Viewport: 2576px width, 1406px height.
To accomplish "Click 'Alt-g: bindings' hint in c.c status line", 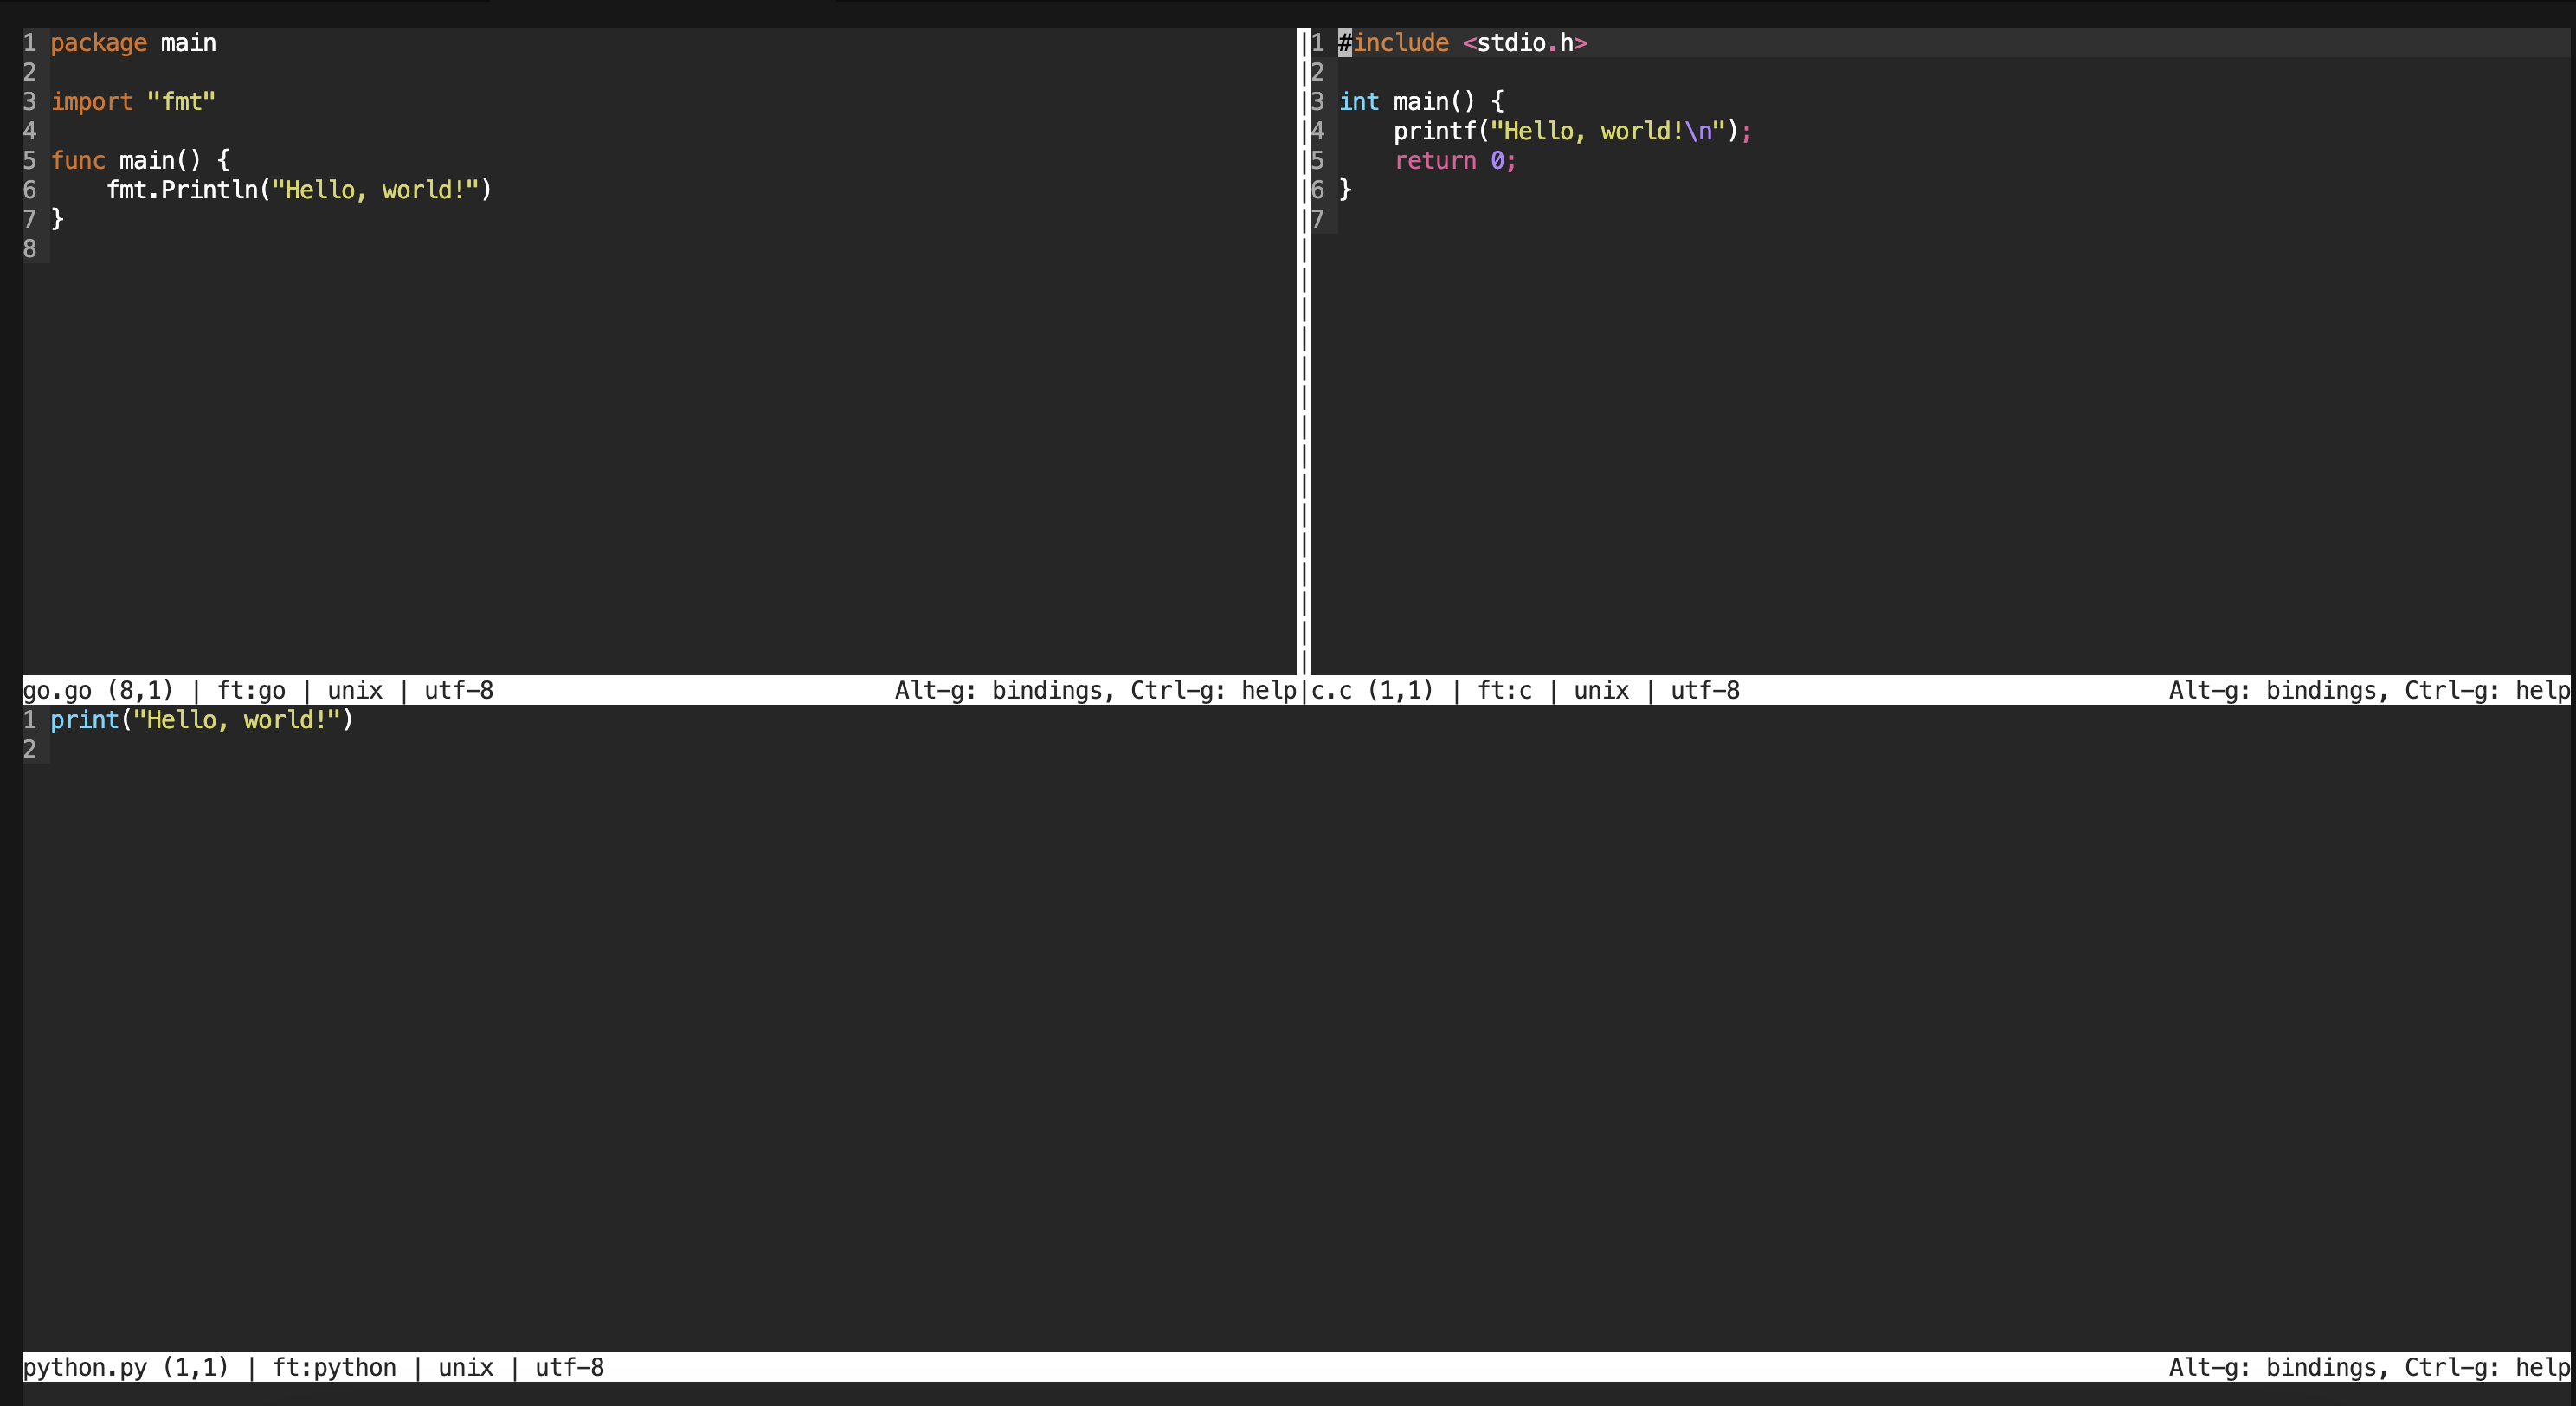I will [2271, 690].
